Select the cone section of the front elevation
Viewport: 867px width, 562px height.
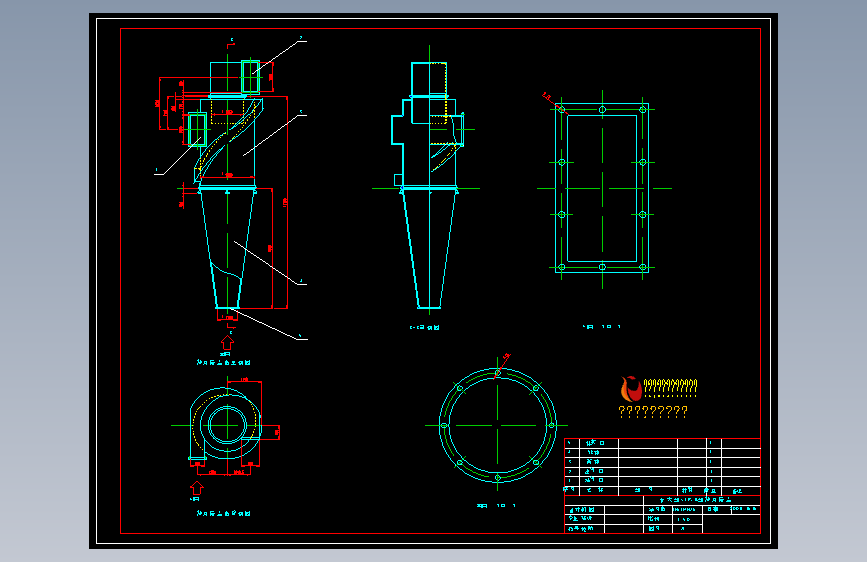[227, 249]
